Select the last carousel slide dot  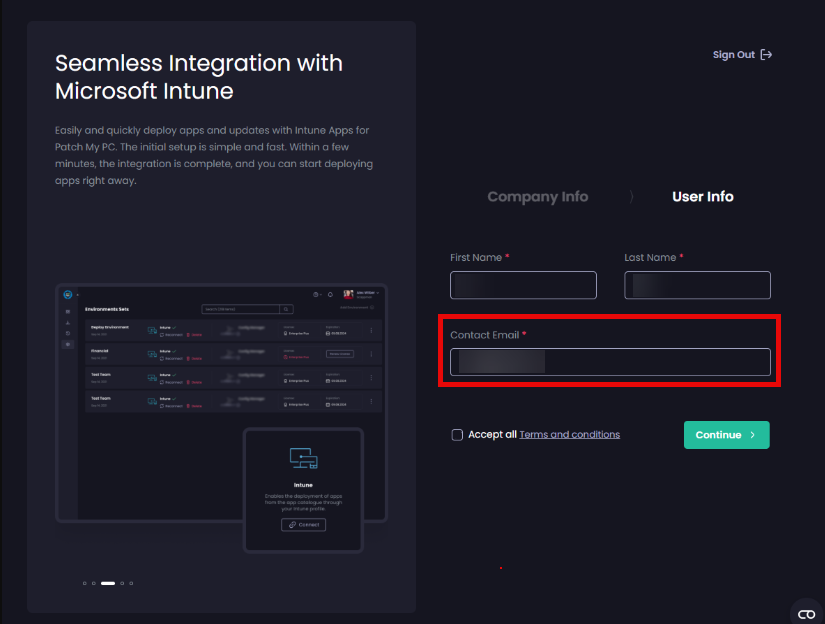[x=131, y=582]
